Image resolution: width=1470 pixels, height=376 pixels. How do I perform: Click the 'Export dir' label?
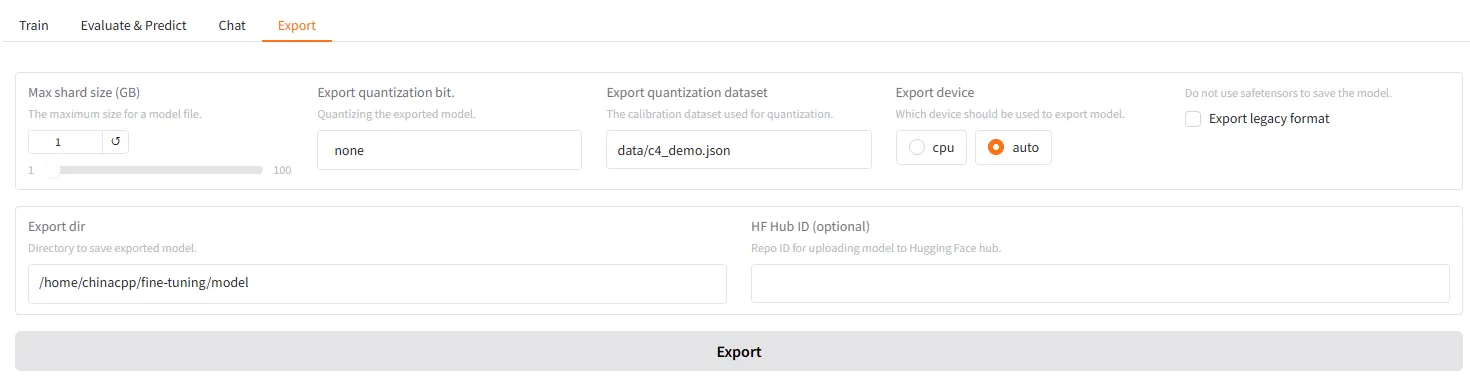tap(56, 227)
